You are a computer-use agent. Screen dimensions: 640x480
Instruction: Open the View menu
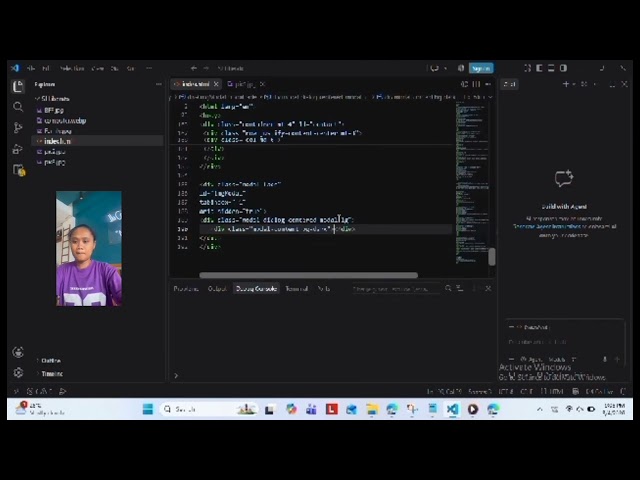[x=98, y=68]
